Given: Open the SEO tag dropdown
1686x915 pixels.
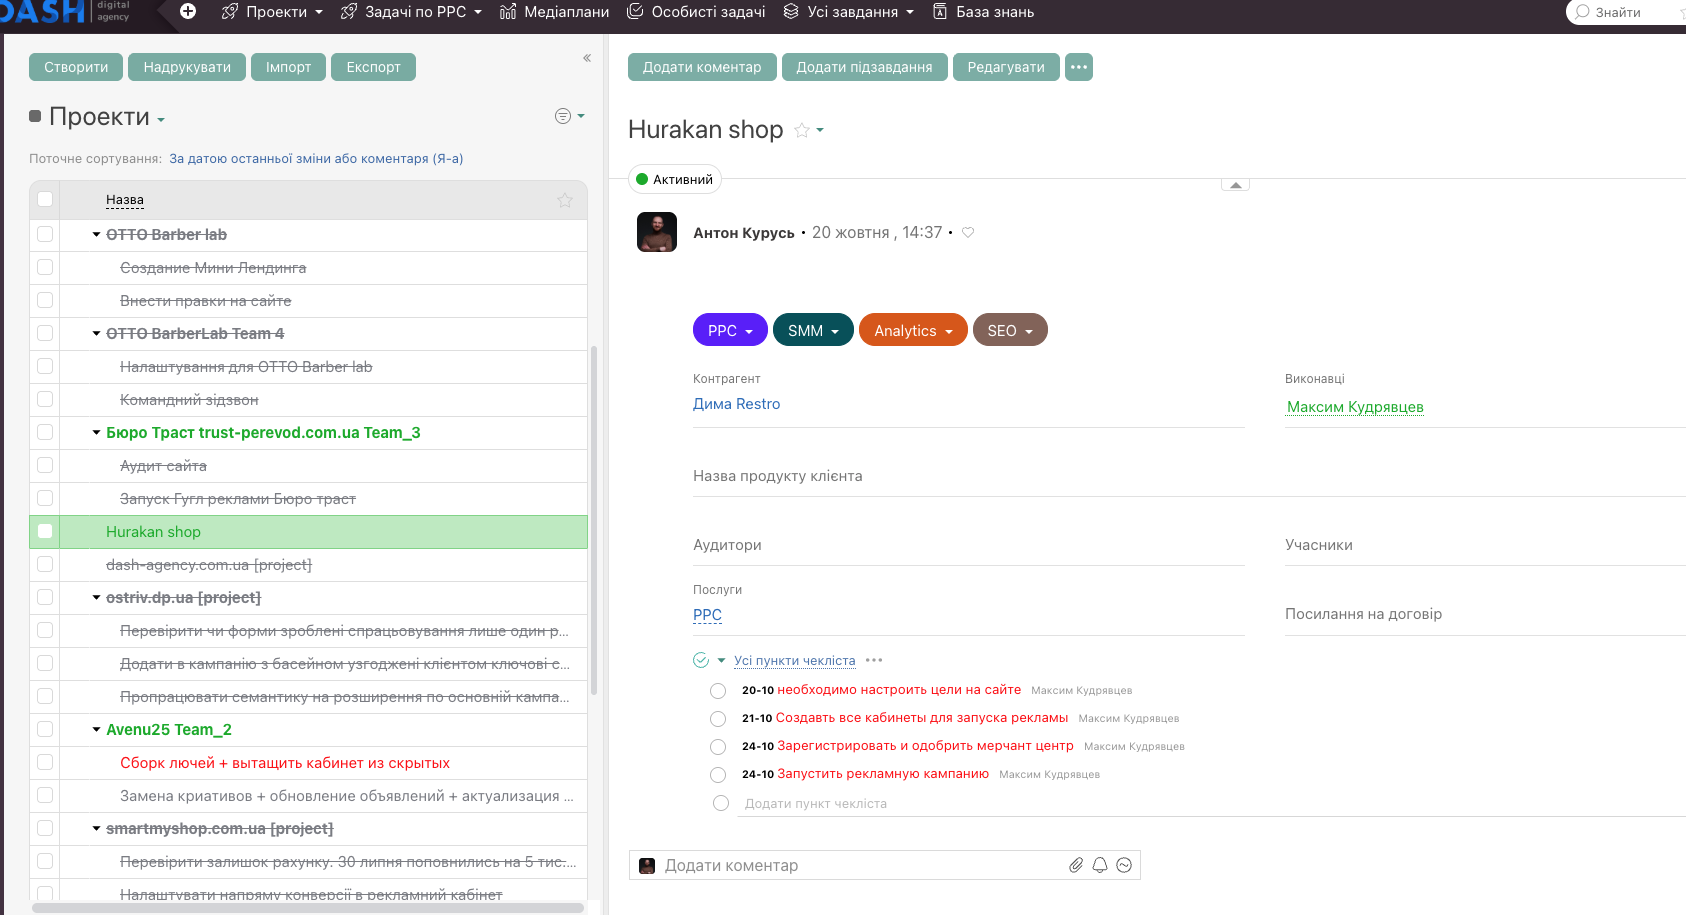Looking at the screenshot, I should tap(1010, 330).
